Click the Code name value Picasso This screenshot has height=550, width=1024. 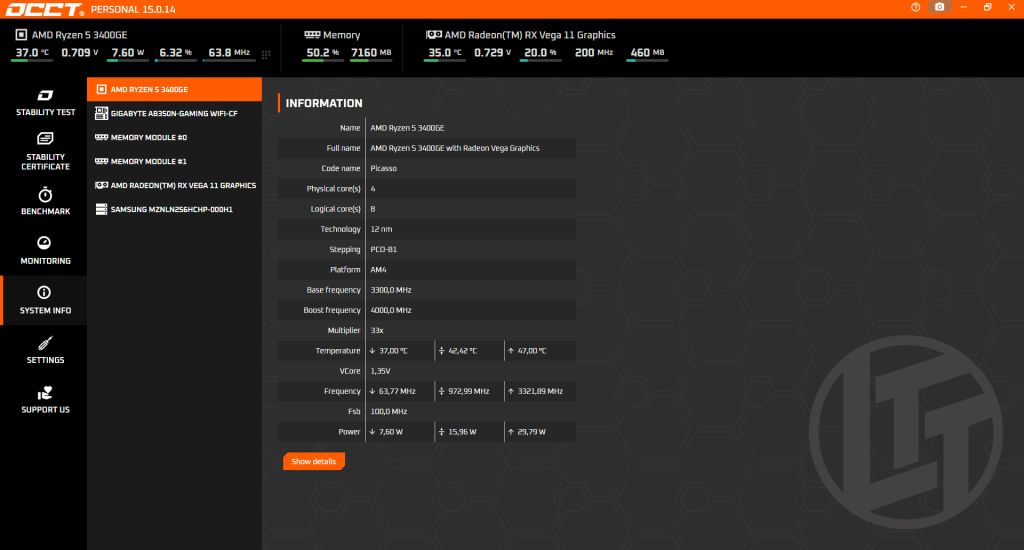pyautogui.click(x=383, y=169)
